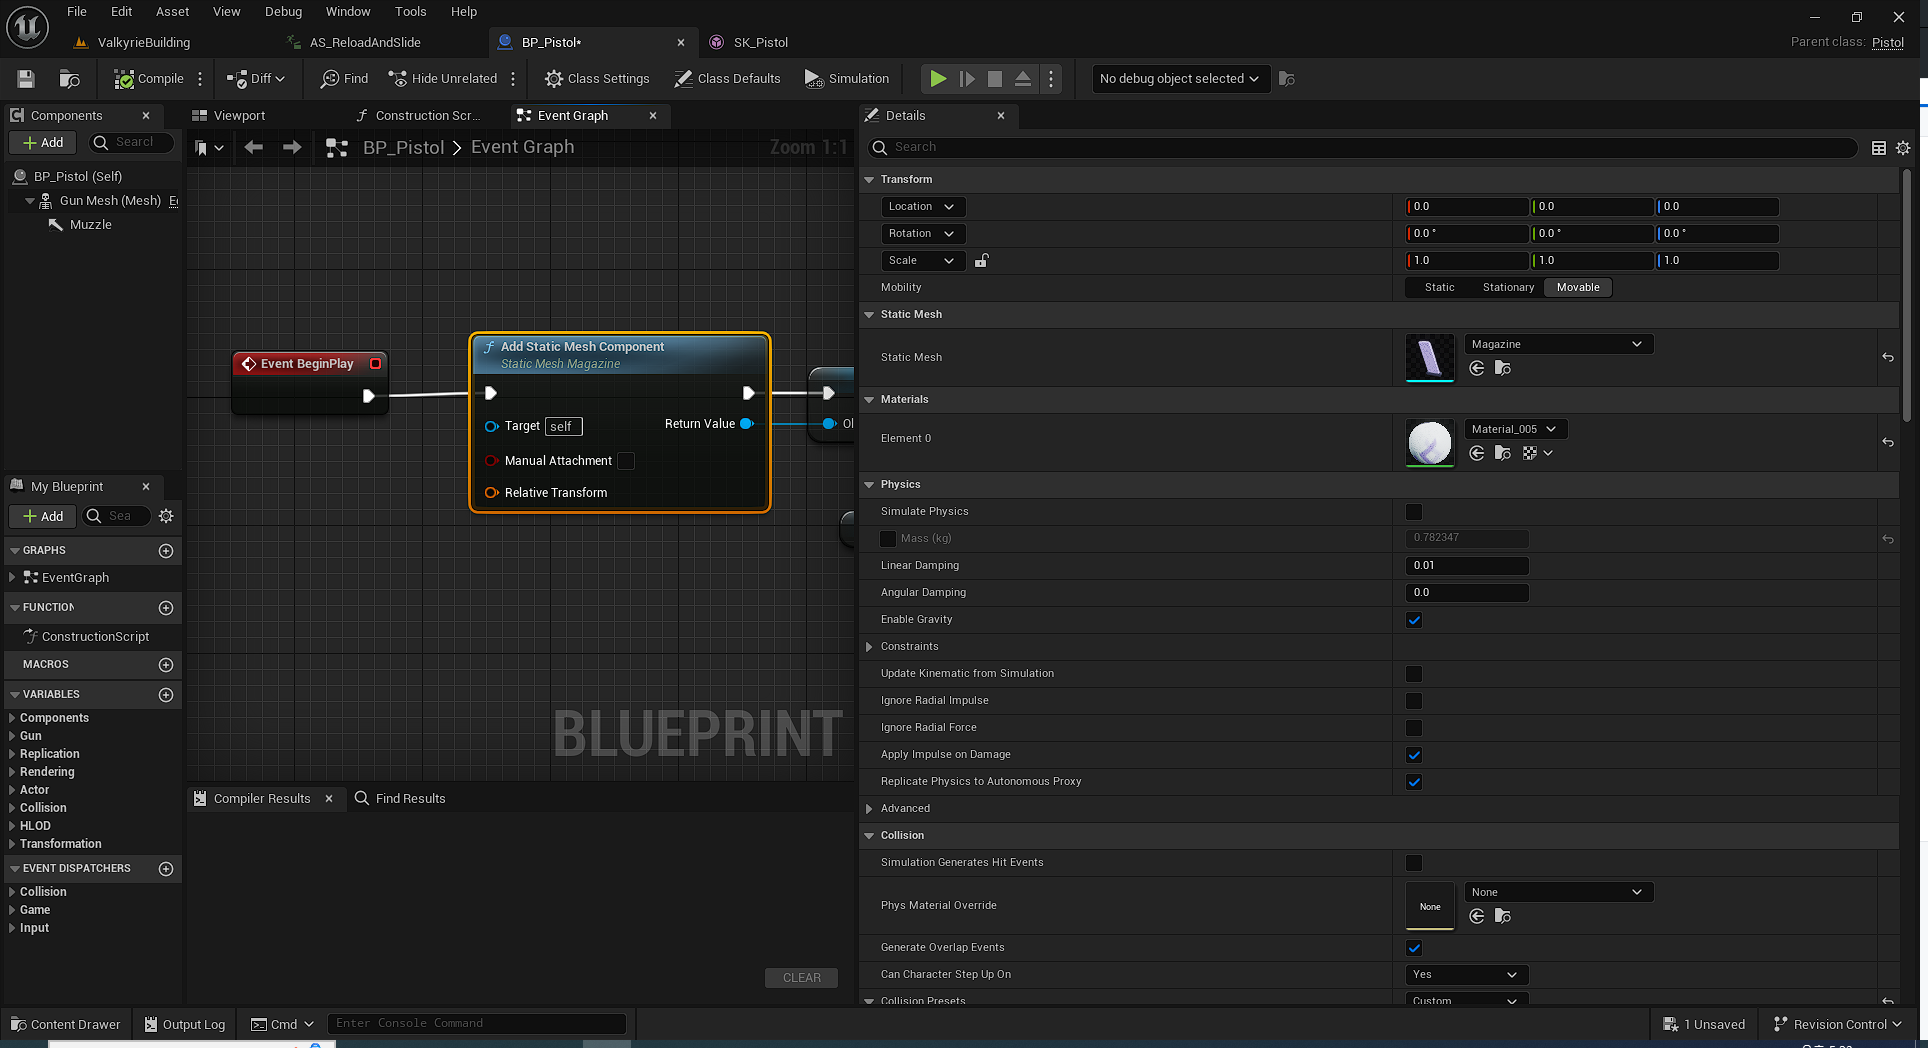Switch to the AS_ReloadAndSlide tab
This screenshot has width=1928, height=1048.
[x=365, y=43]
